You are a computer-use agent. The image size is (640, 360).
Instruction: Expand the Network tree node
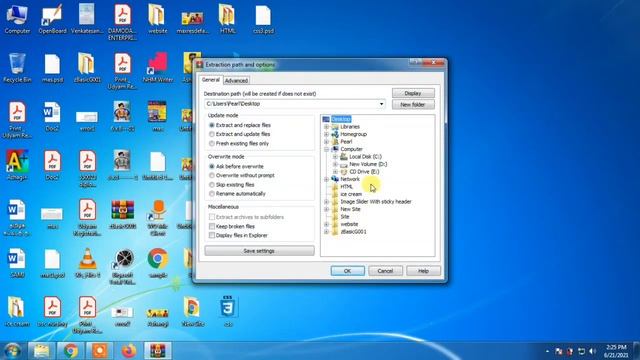(327, 179)
